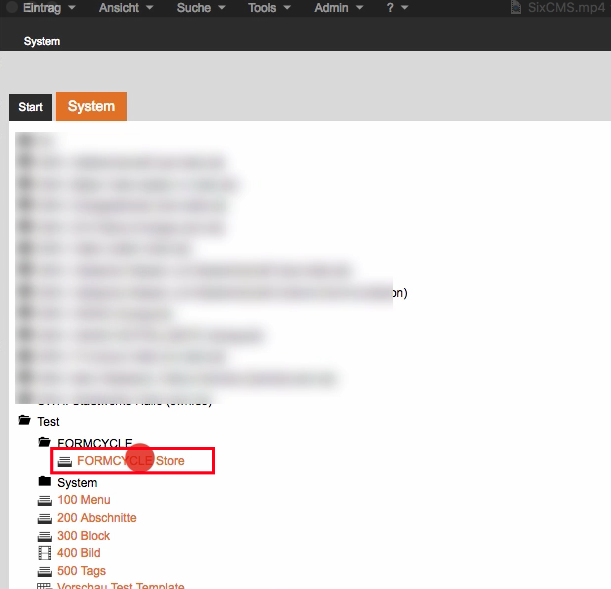611x589 pixels.
Task: Click the FORMCYCLE Store stack icon
Action: pos(65,461)
